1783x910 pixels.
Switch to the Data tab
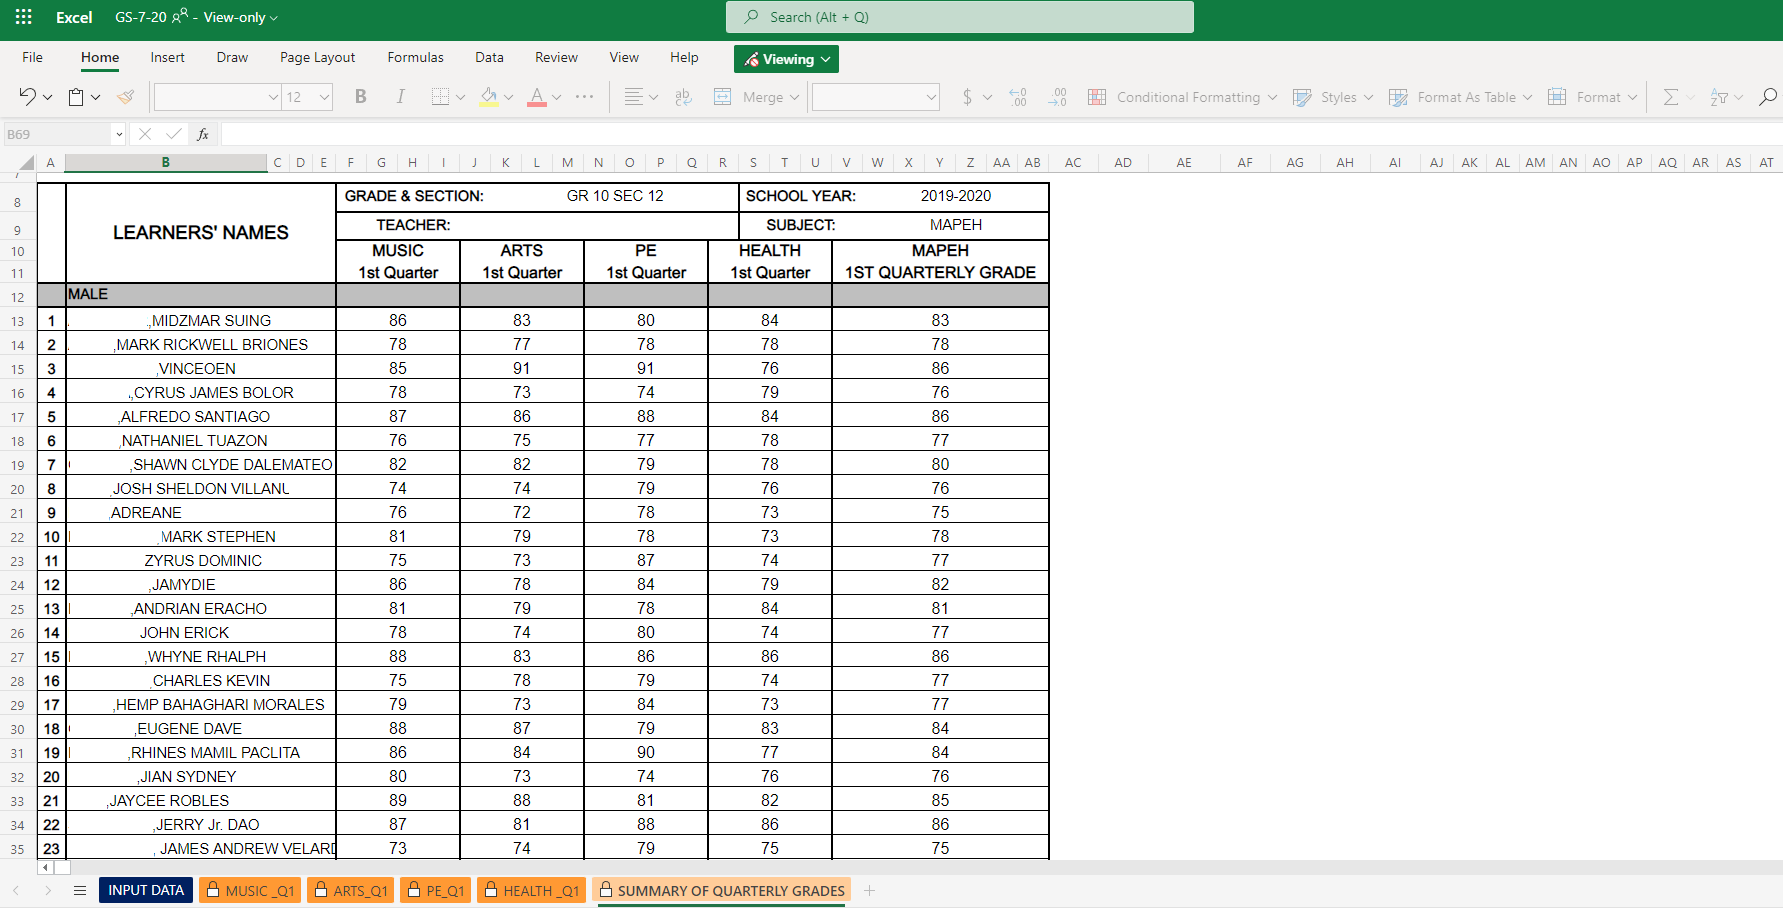pyautogui.click(x=489, y=57)
